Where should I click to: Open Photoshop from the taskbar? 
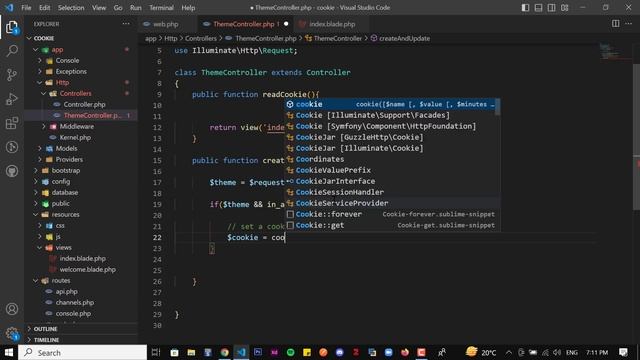pos(258,352)
